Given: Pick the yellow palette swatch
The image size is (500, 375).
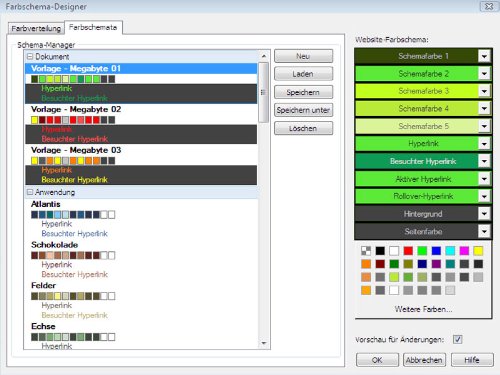Looking at the screenshot, I should [x=478, y=251].
